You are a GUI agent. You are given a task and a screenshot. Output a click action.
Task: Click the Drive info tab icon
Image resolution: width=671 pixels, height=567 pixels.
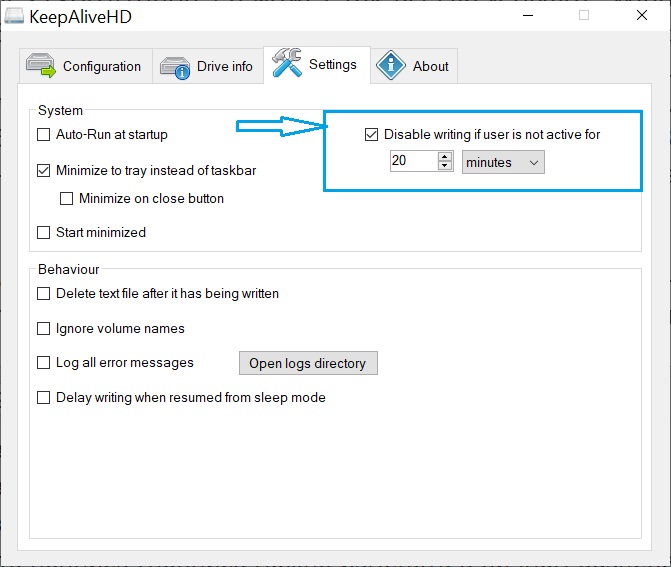coord(175,68)
